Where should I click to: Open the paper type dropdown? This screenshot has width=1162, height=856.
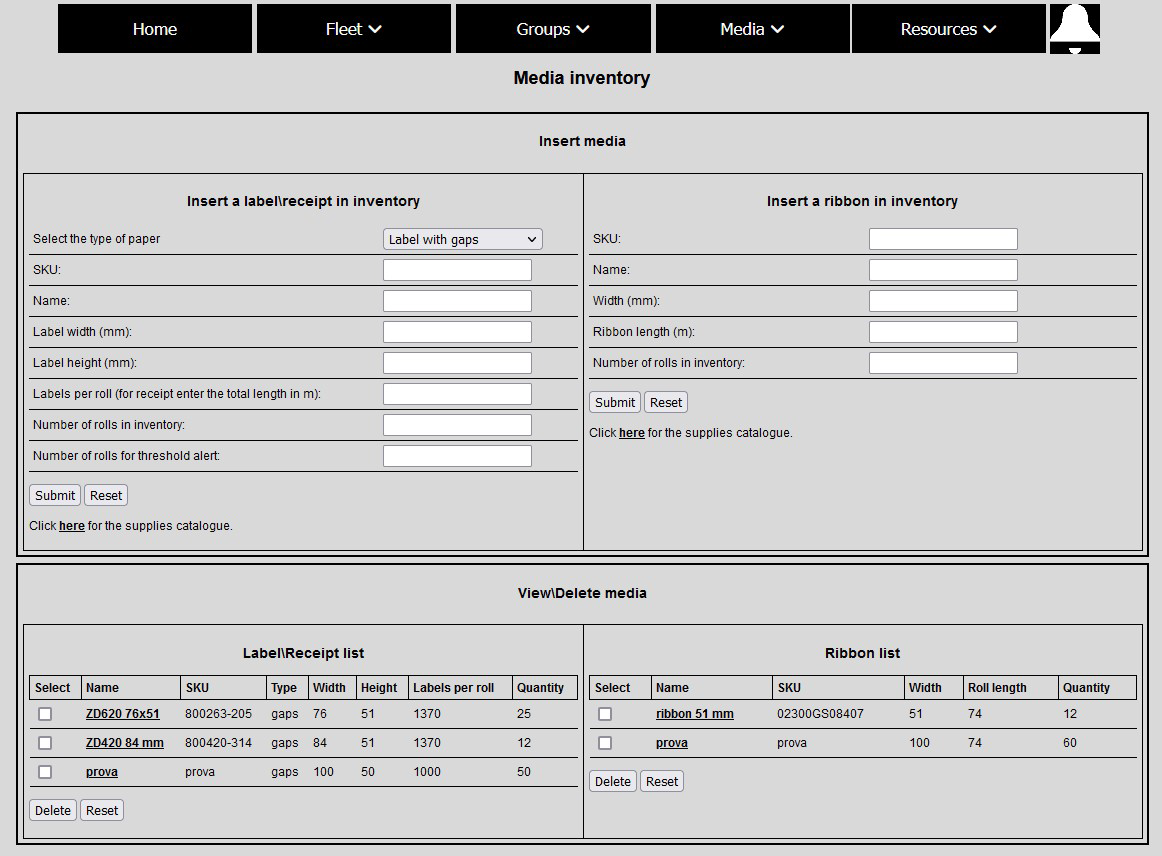tap(462, 239)
